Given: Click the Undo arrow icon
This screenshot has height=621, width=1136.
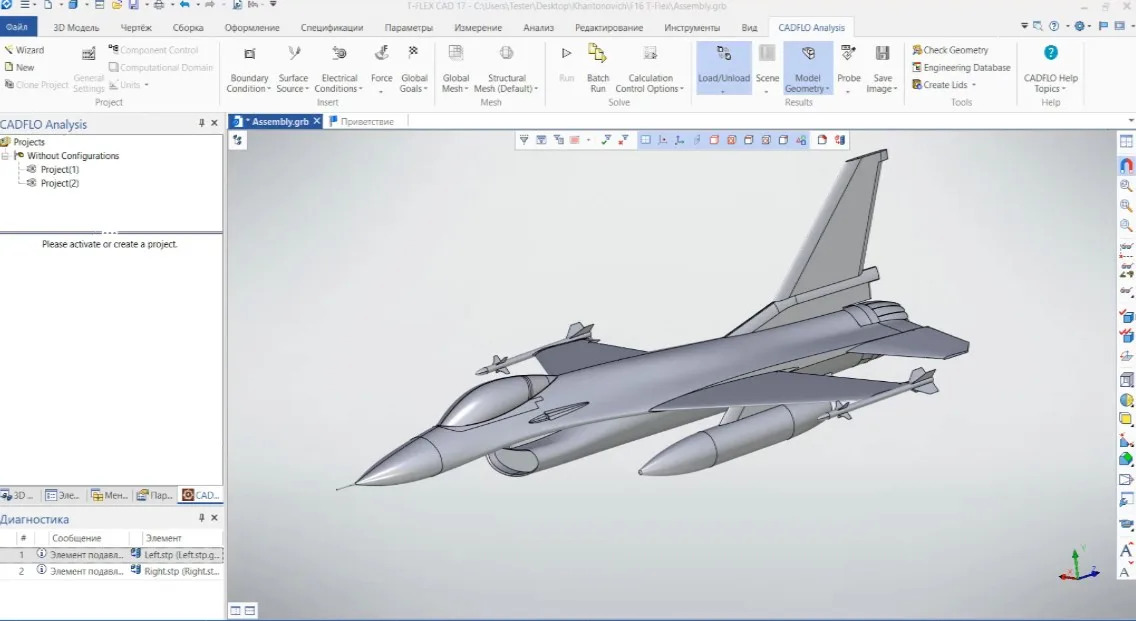Looking at the screenshot, I should 185,5.
